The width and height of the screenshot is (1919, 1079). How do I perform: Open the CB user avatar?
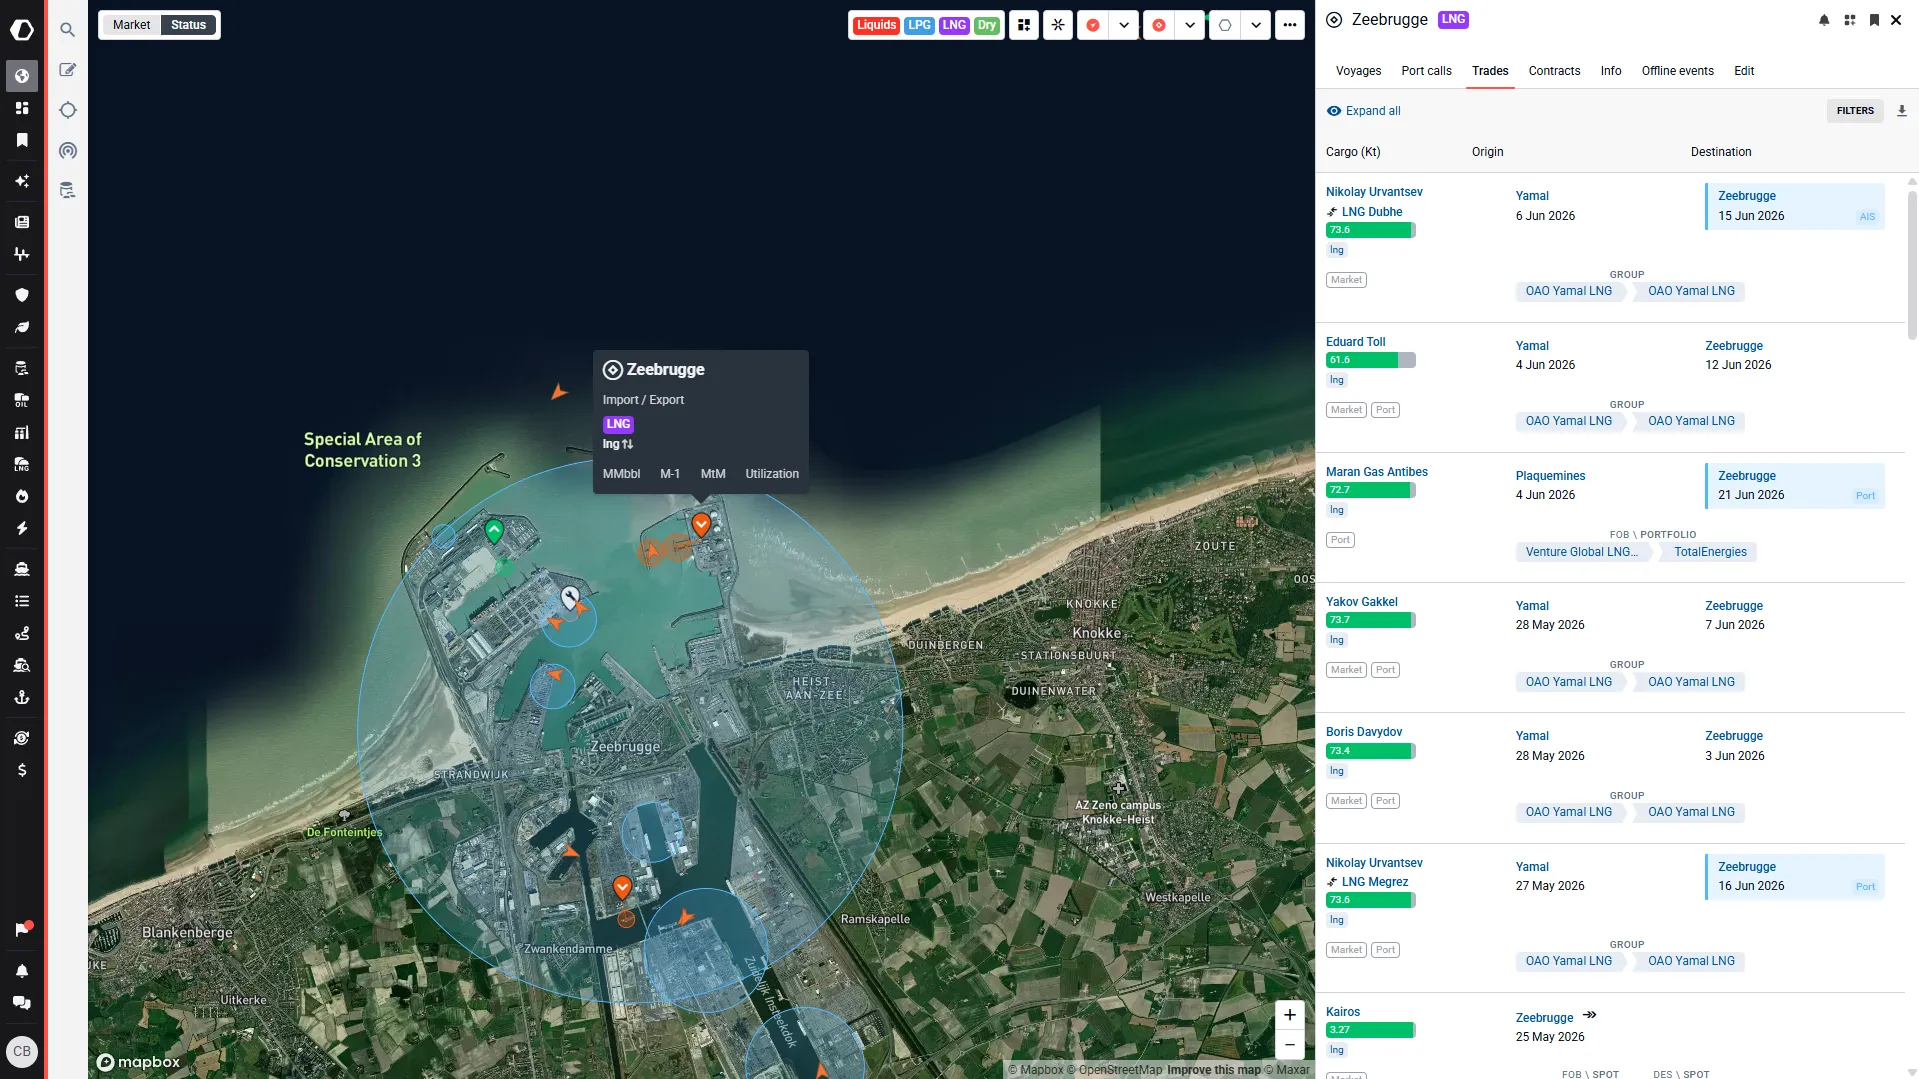pyautogui.click(x=22, y=1051)
